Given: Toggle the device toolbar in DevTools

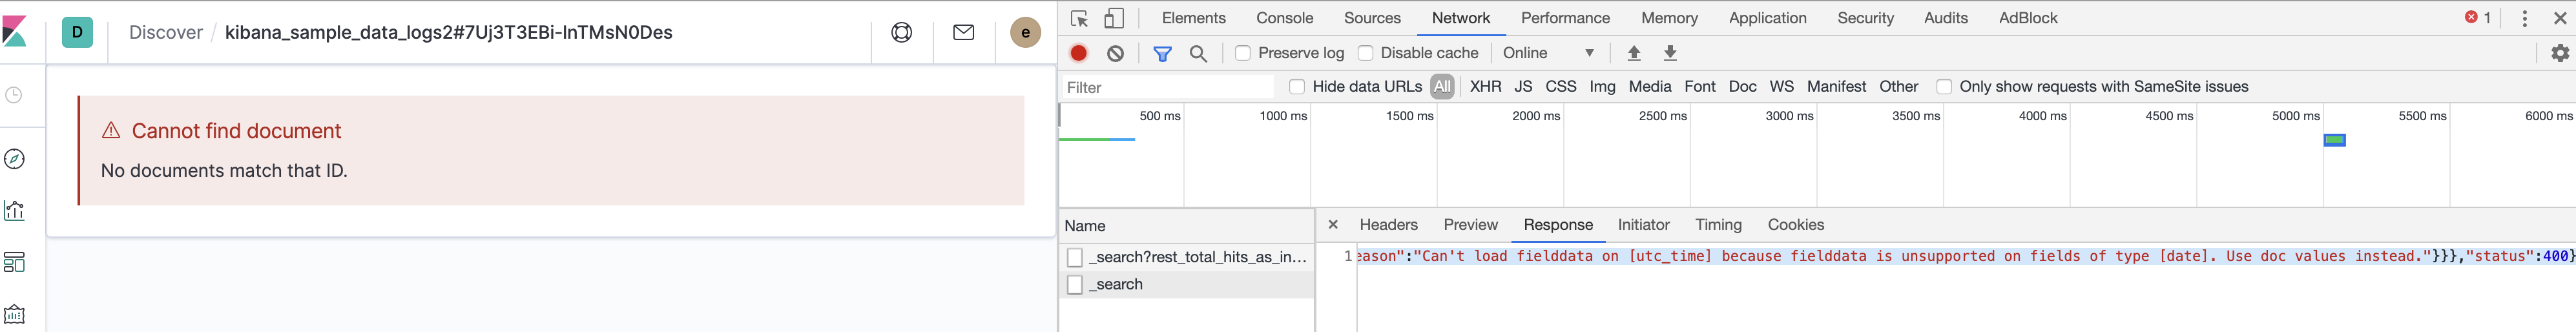Looking at the screenshot, I should (1113, 18).
